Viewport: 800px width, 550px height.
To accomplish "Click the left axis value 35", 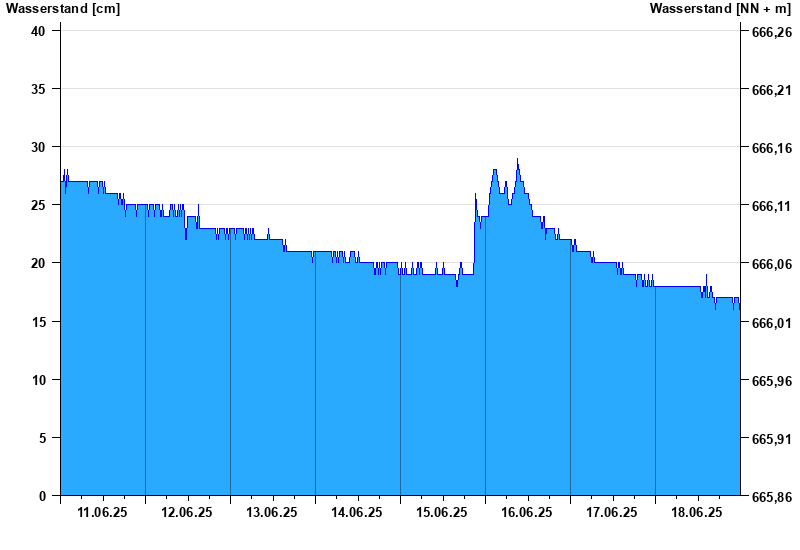I will (x=38, y=89).
